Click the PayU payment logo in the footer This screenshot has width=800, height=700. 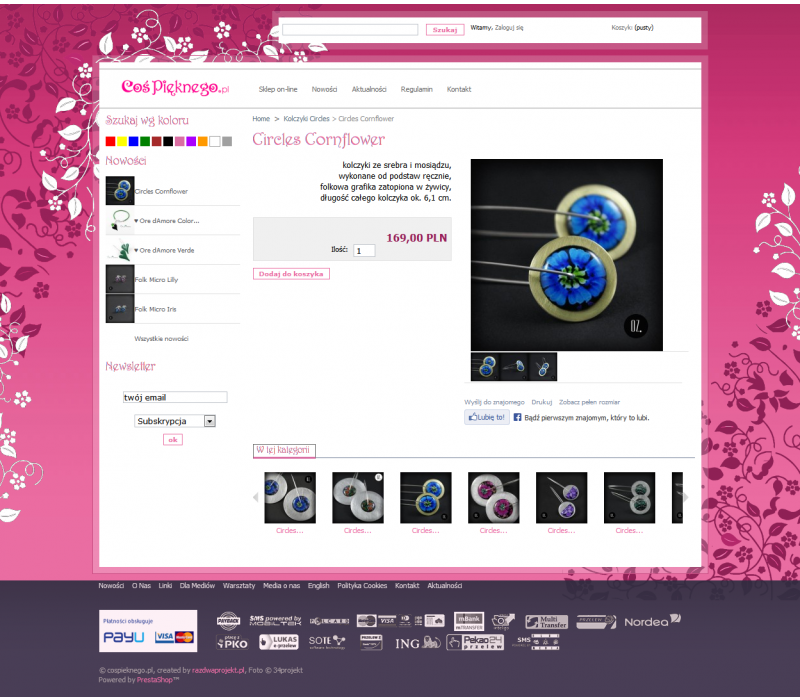coord(124,637)
